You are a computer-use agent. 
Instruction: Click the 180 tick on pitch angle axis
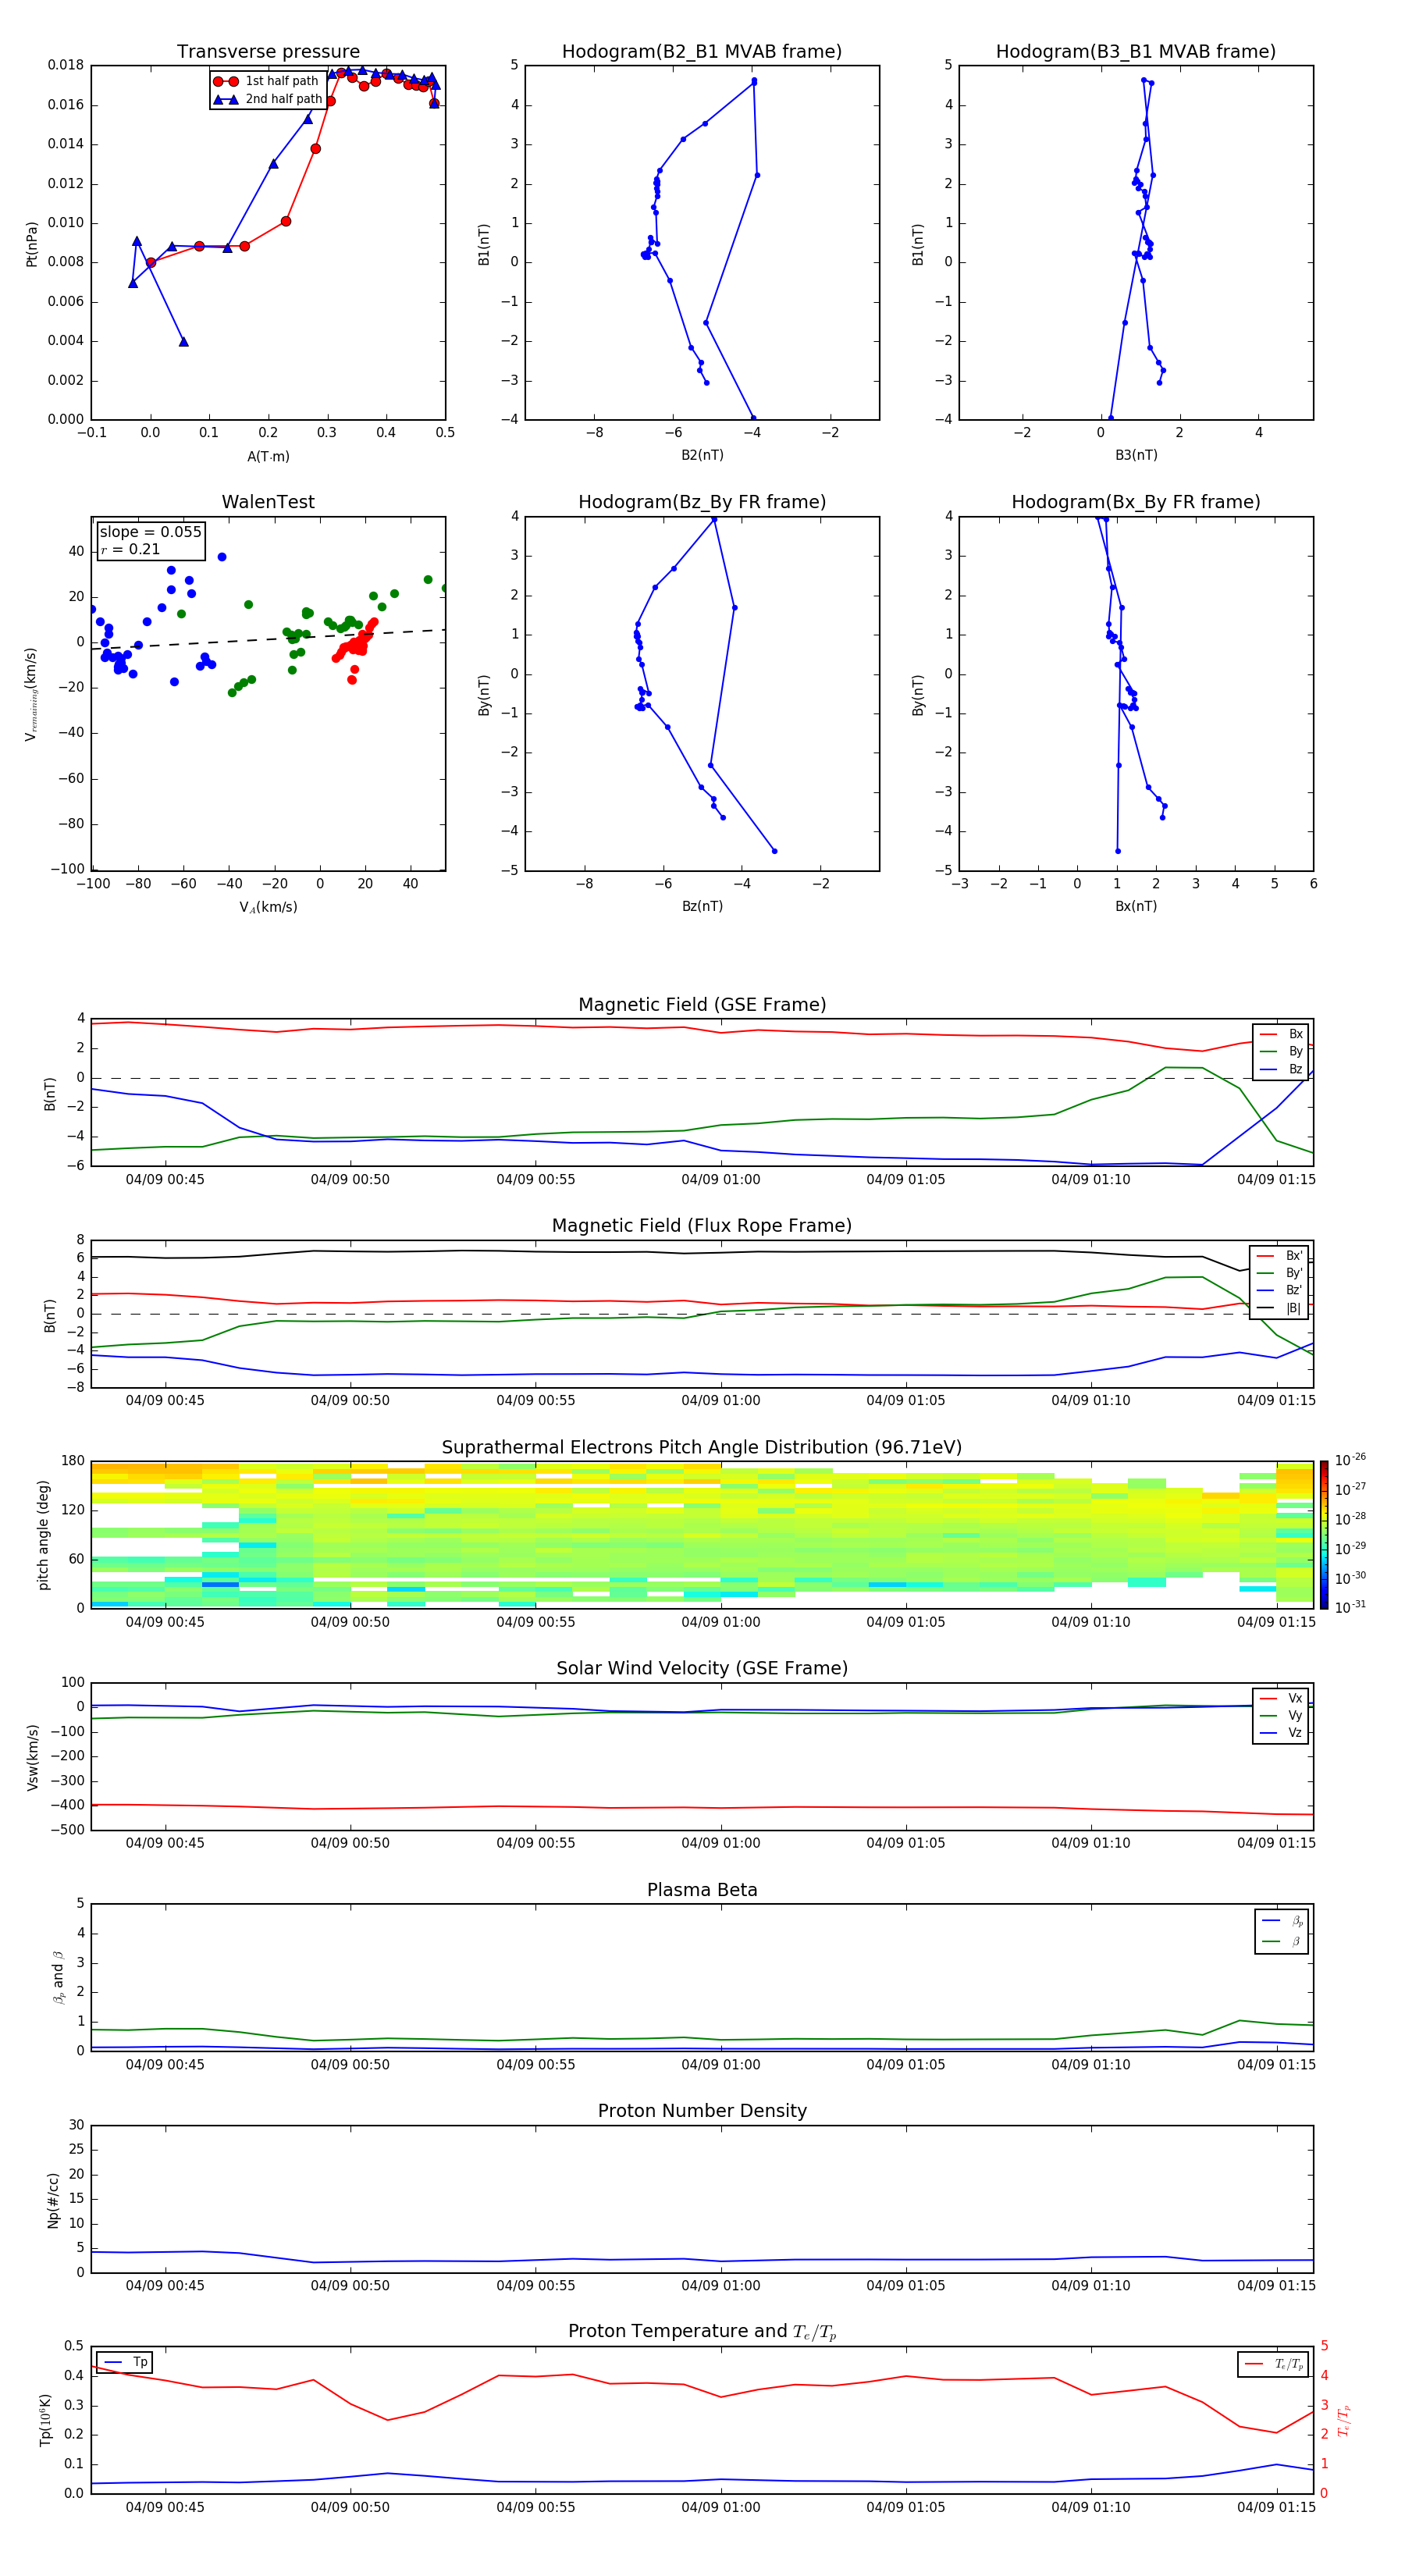pos(73,1461)
